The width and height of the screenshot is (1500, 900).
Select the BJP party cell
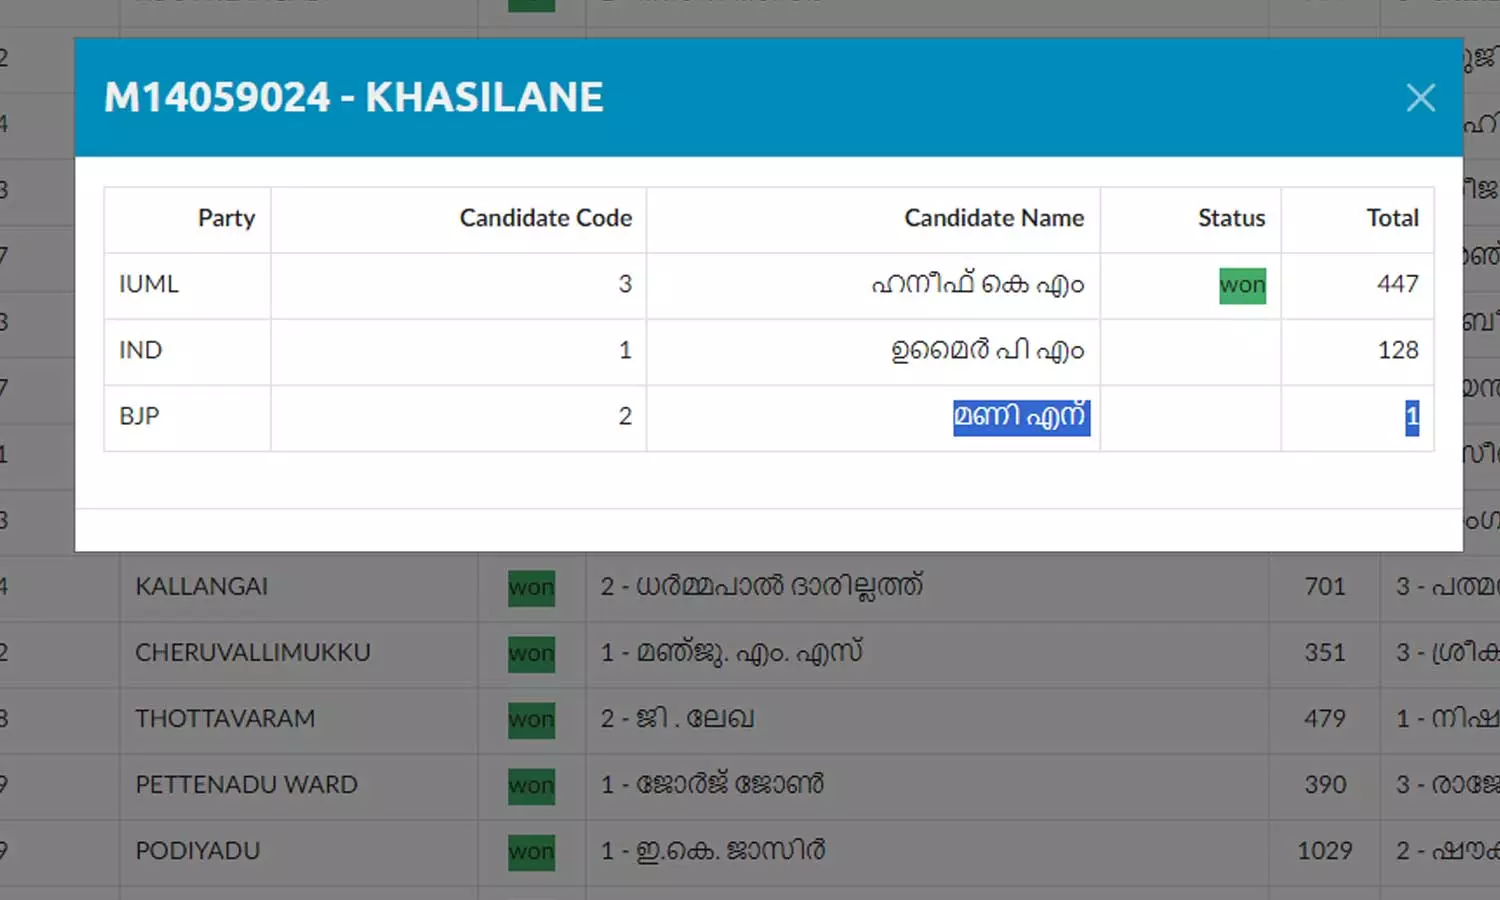[140, 416]
